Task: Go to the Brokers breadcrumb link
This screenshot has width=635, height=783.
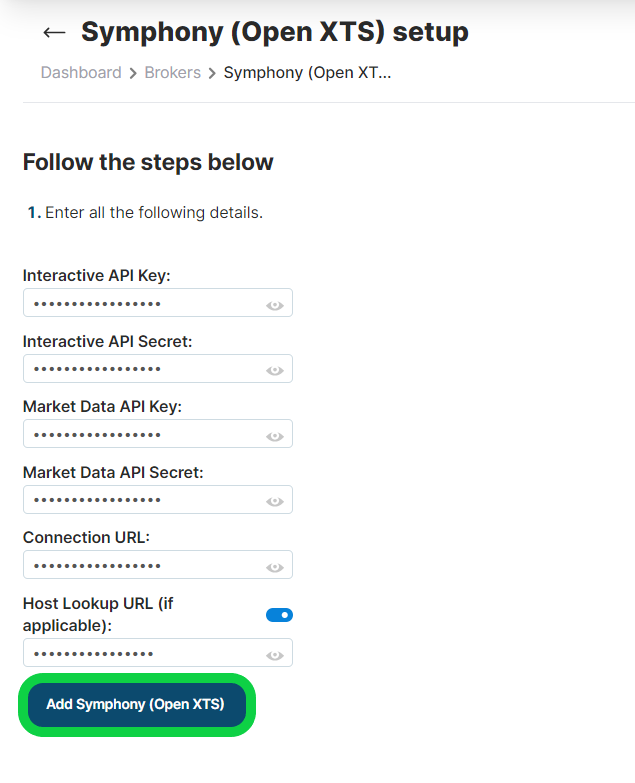Action: [x=173, y=73]
